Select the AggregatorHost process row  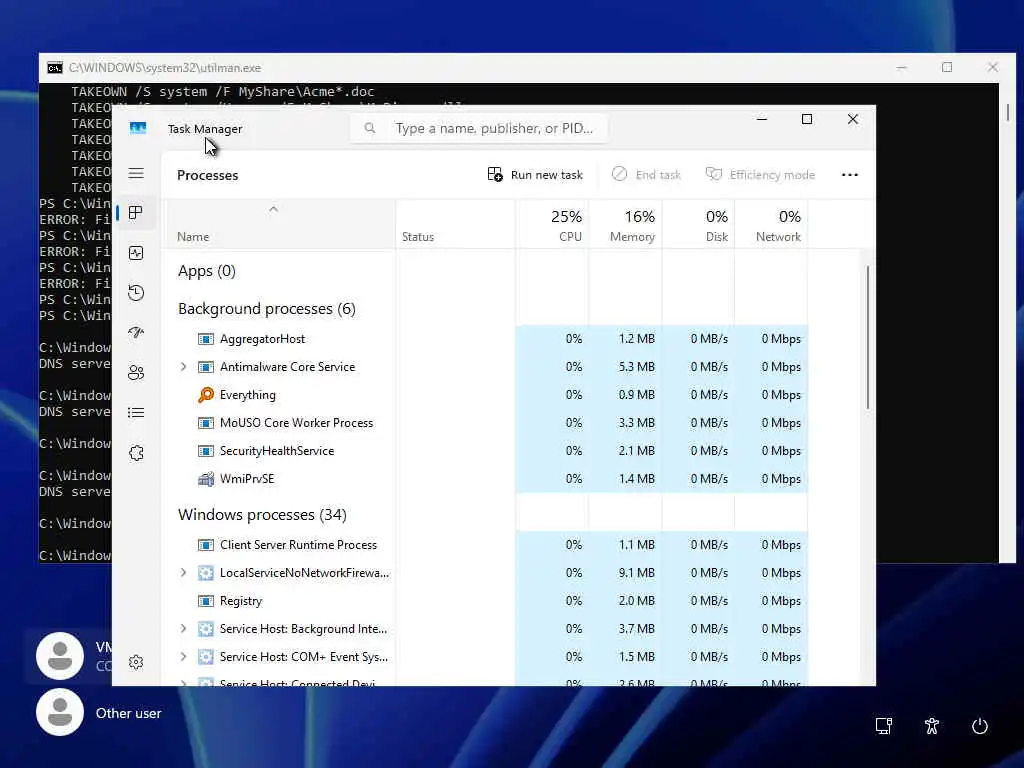(485, 339)
